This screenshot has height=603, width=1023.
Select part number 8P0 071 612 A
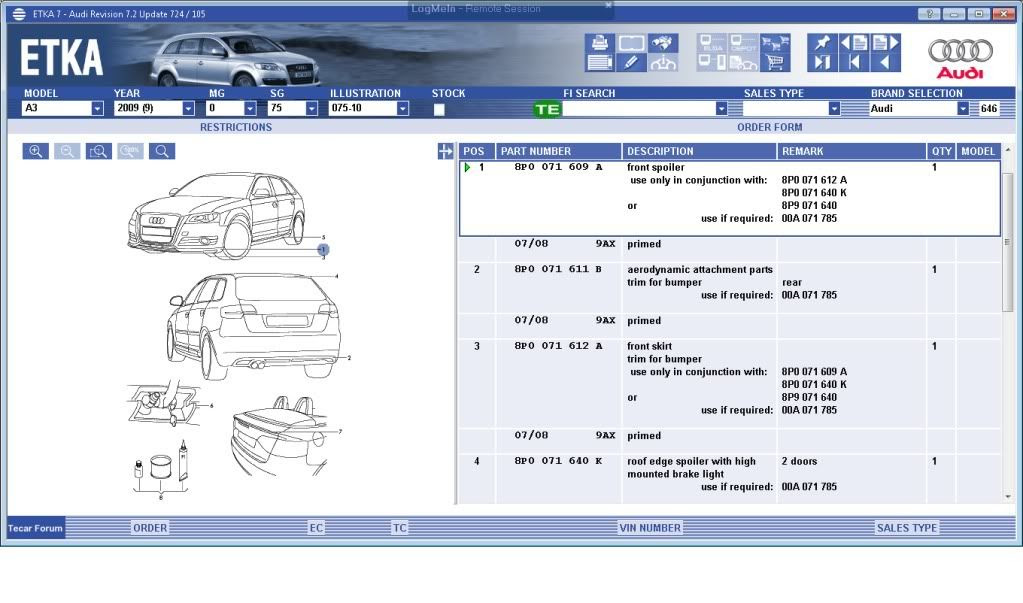coord(558,346)
